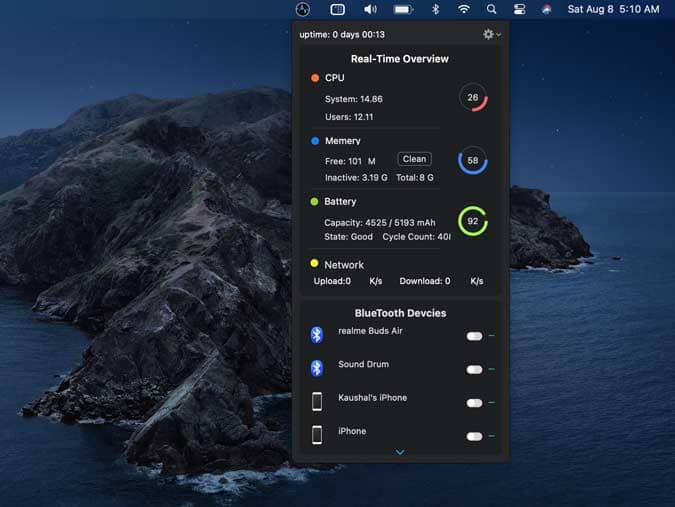
Task: Click the Download: 0 K/s value
Action: tap(441, 281)
